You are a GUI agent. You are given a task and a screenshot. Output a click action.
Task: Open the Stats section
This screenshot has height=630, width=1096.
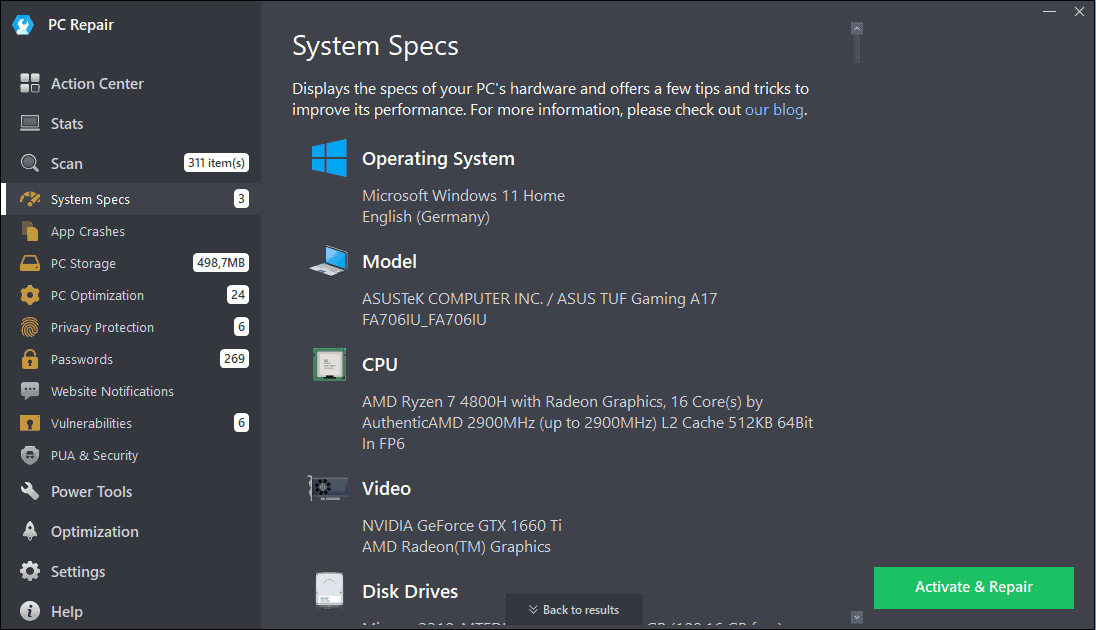[131, 123]
